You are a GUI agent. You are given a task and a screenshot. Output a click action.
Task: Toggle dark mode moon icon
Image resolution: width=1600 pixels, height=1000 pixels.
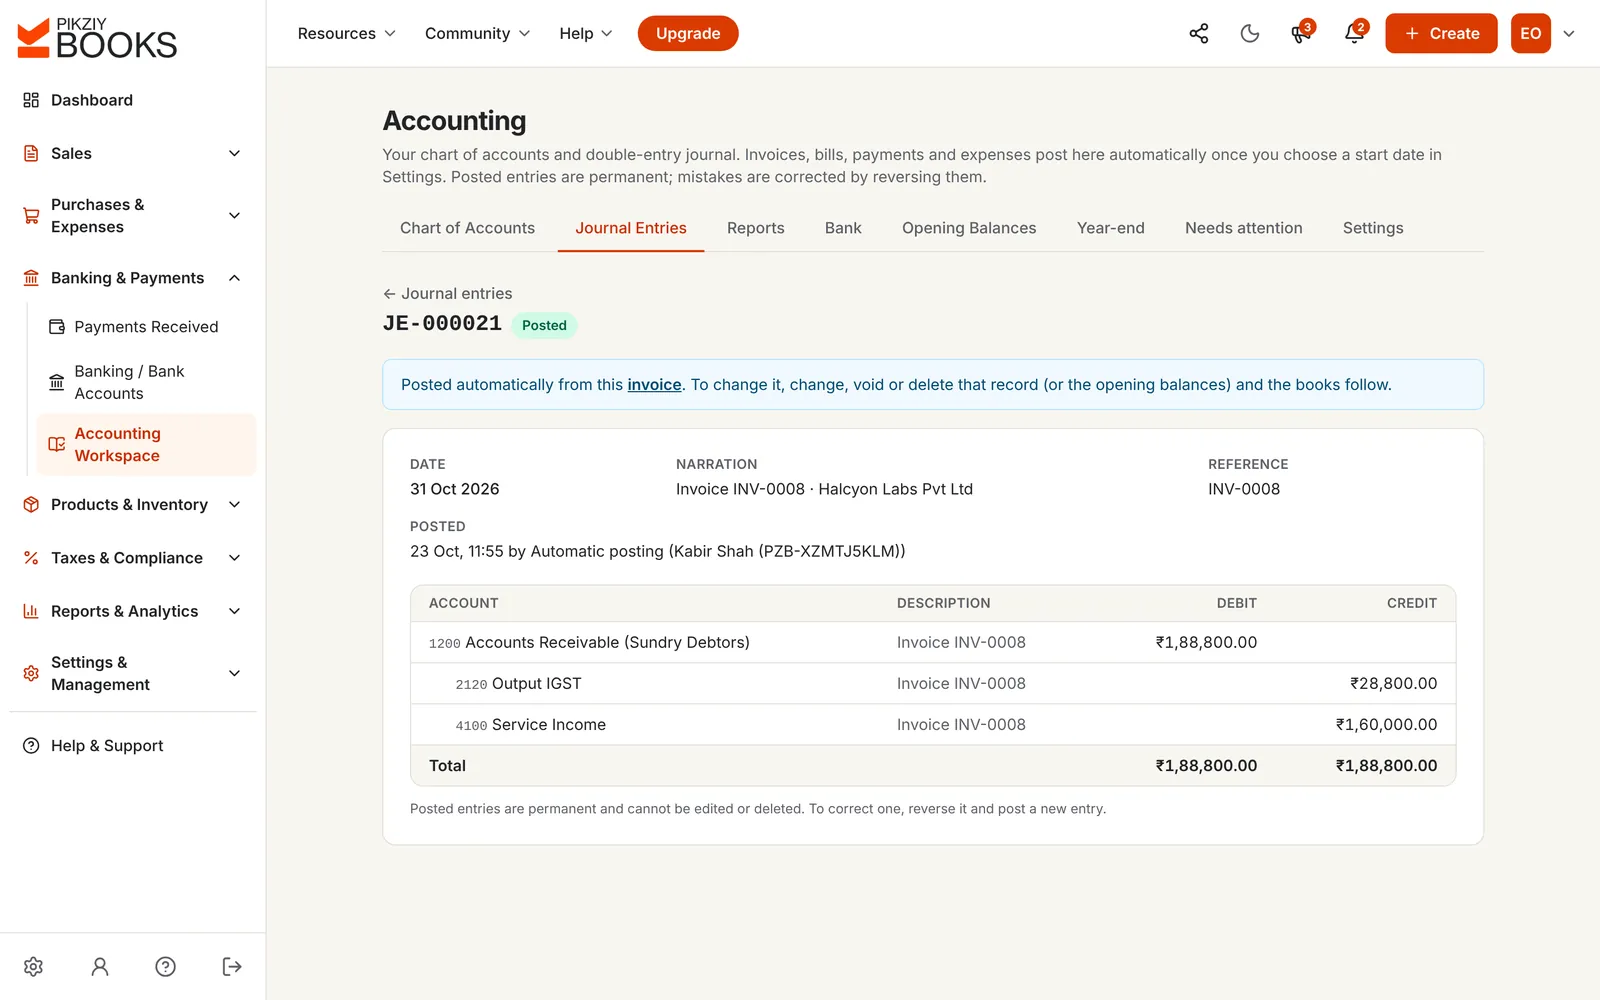click(x=1249, y=33)
